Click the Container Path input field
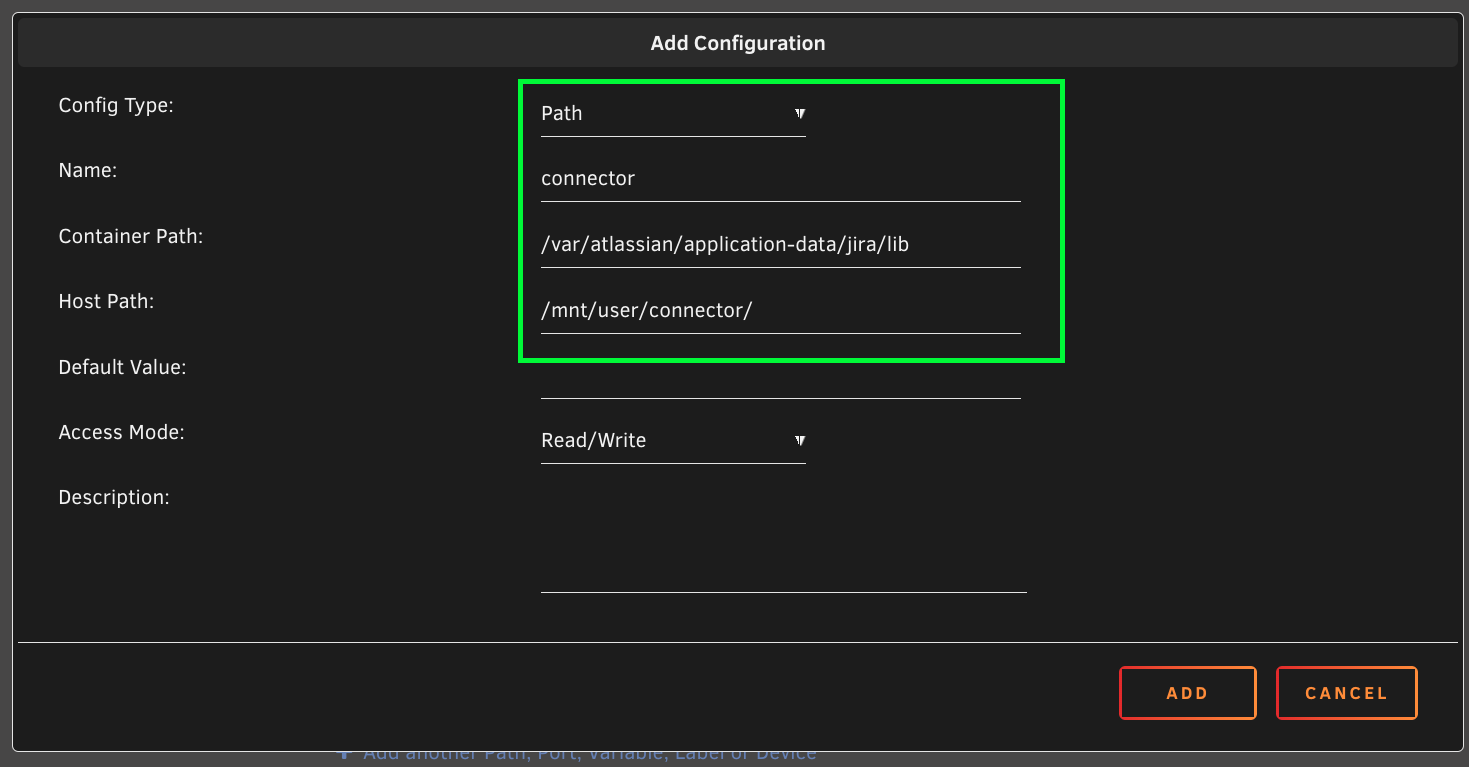This screenshot has width=1469, height=767. 781,245
